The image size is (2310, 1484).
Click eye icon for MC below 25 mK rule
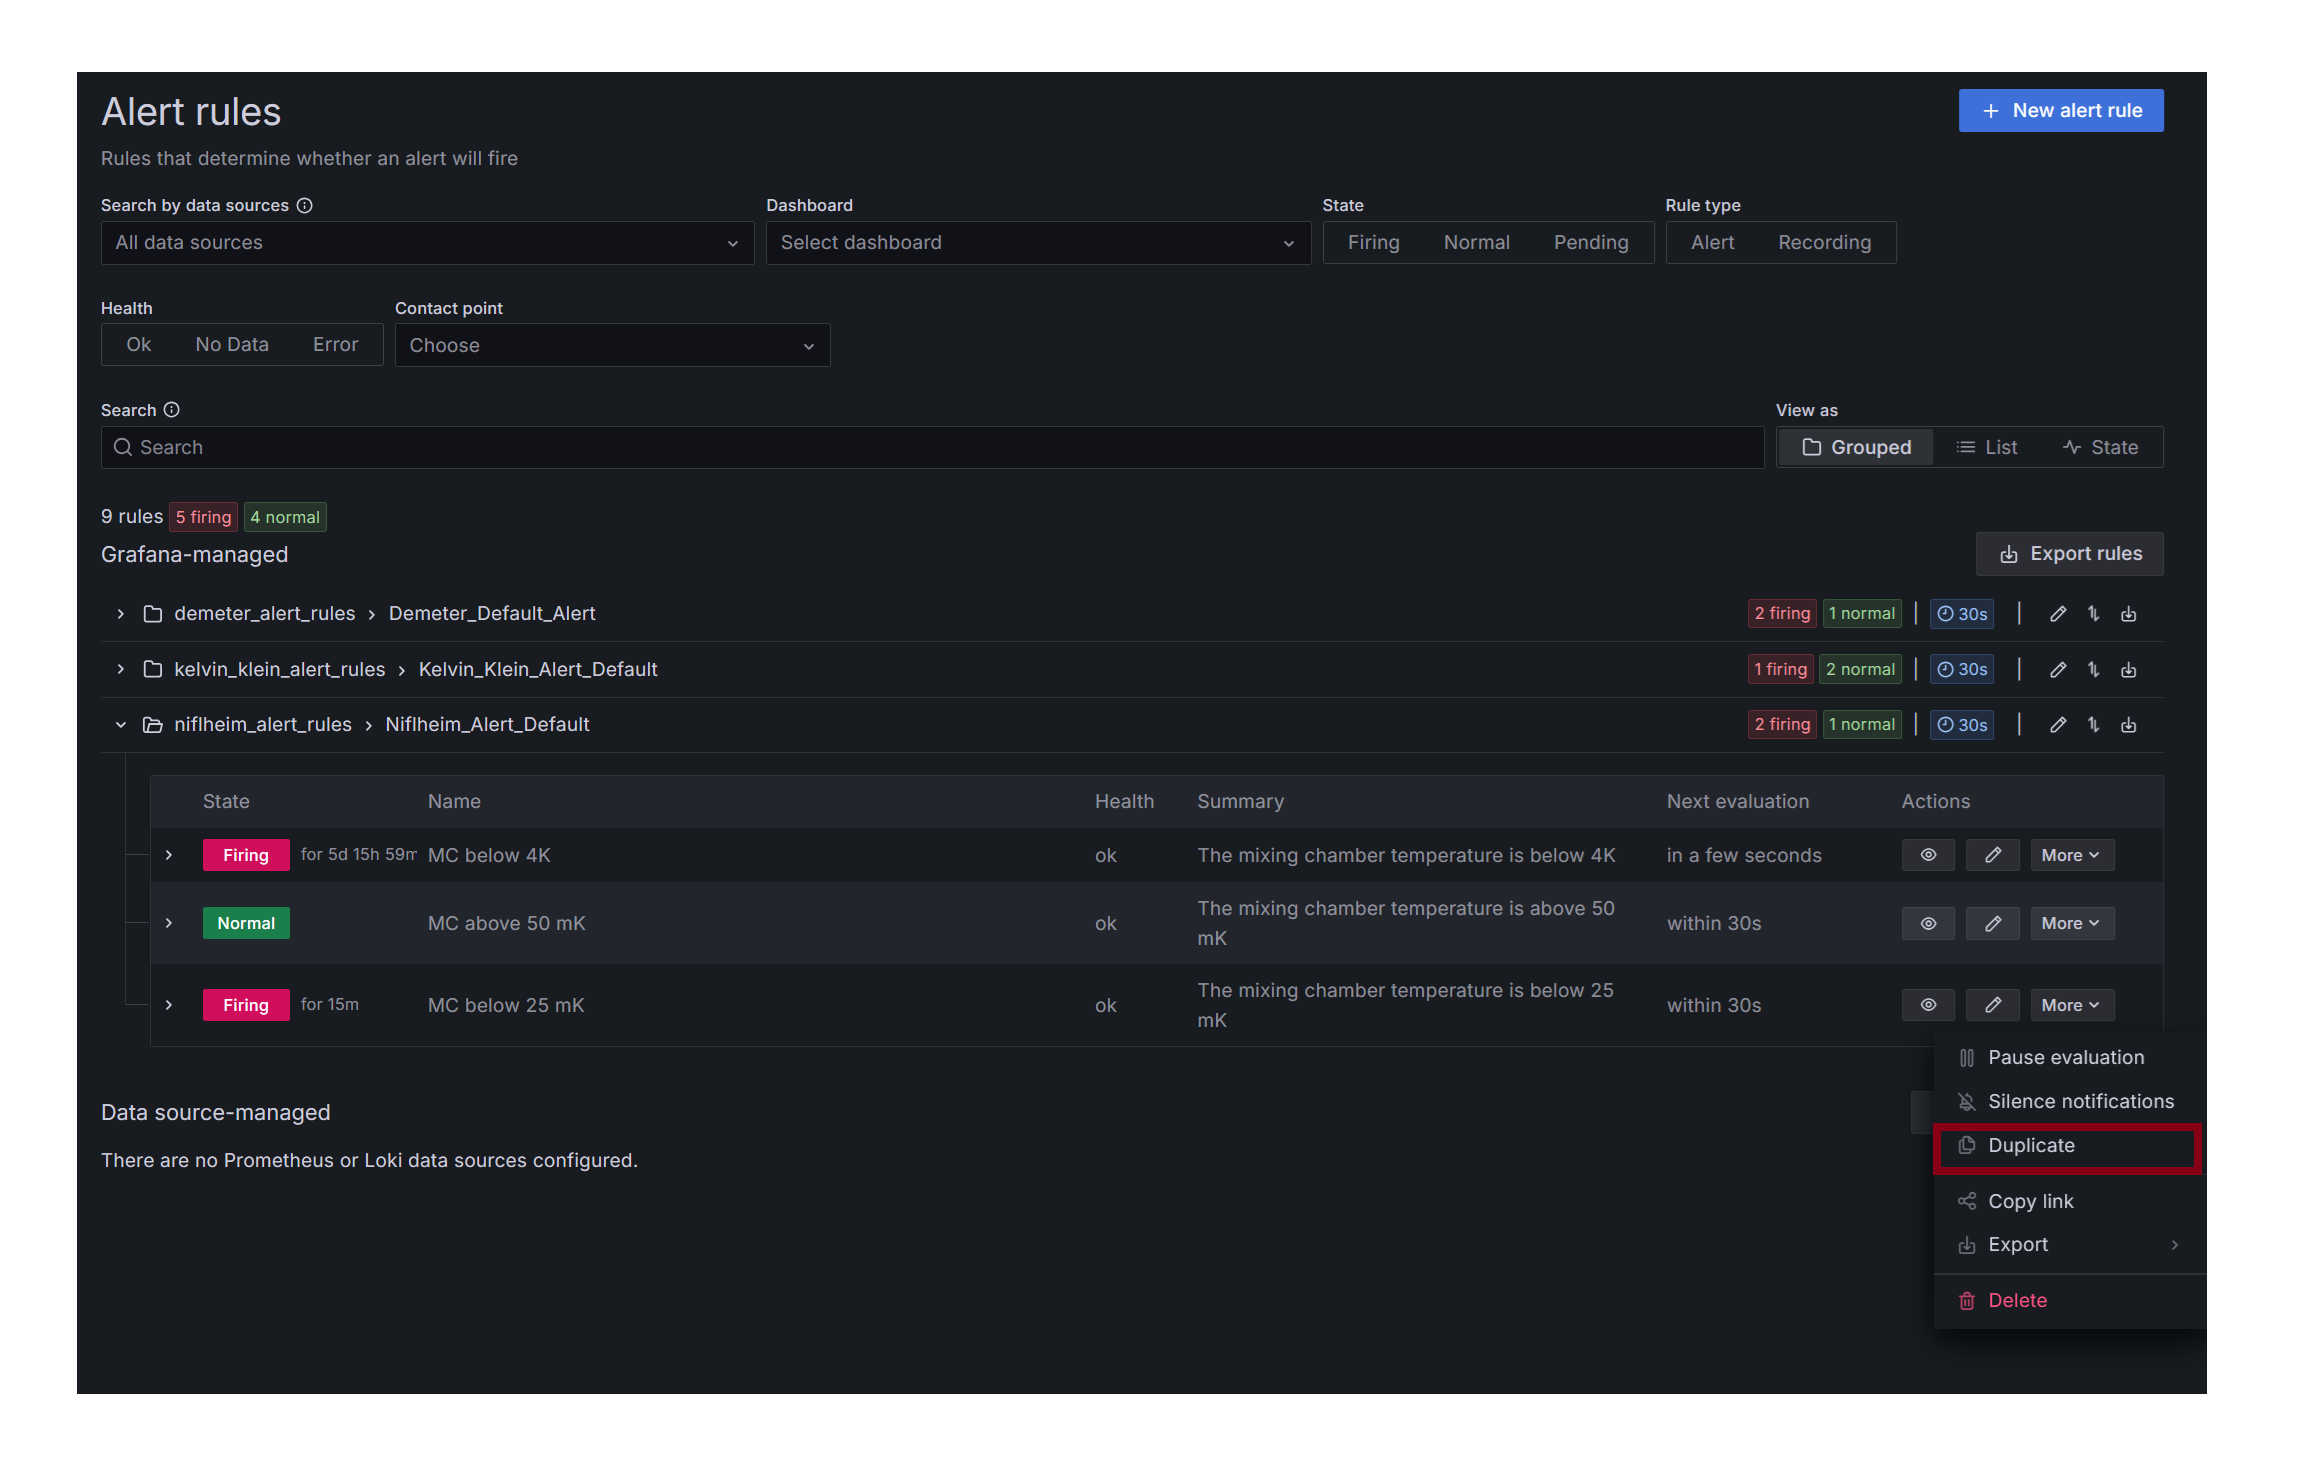pyautogui.click(x=1927, y=1005)
